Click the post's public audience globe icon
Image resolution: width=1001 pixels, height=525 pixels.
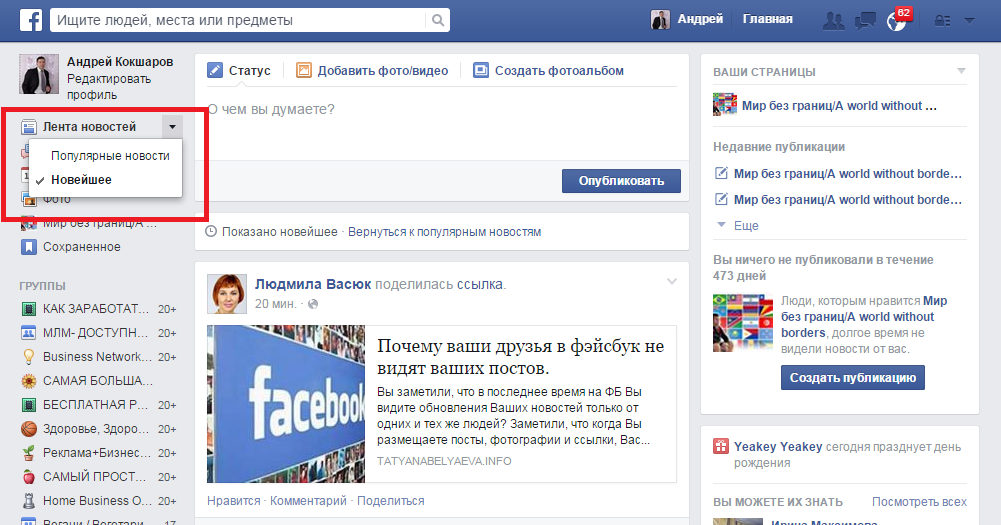(313, 304)
